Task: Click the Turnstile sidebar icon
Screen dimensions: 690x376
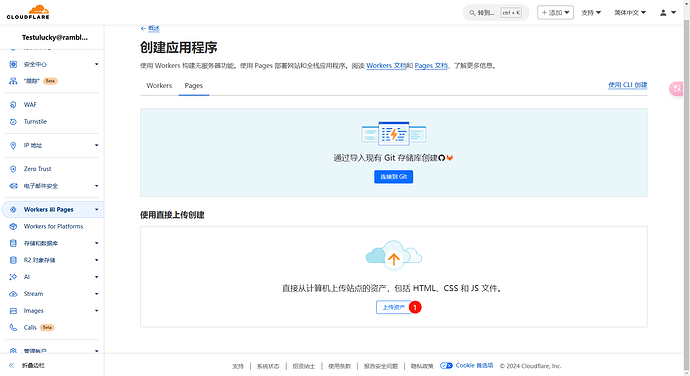Action: (x=13, y=122)
